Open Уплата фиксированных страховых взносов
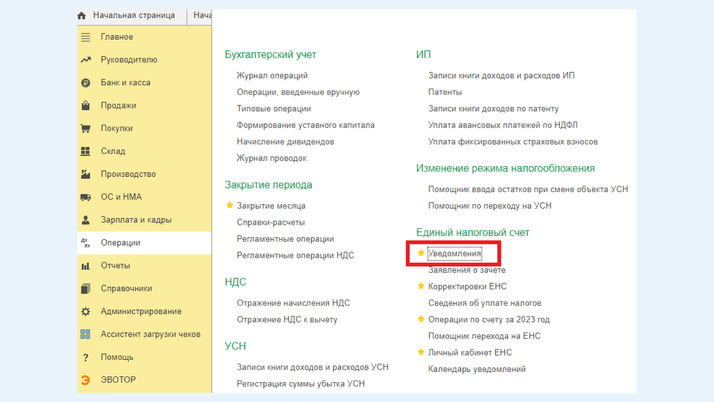The width and height of the screenshot is (714, 402). 513,142
